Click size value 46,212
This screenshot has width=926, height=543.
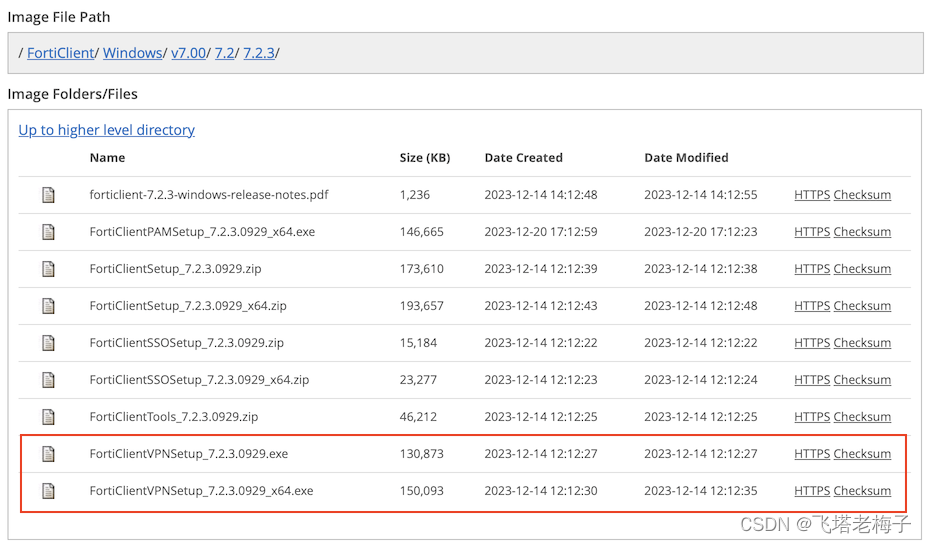click(418, 417)
